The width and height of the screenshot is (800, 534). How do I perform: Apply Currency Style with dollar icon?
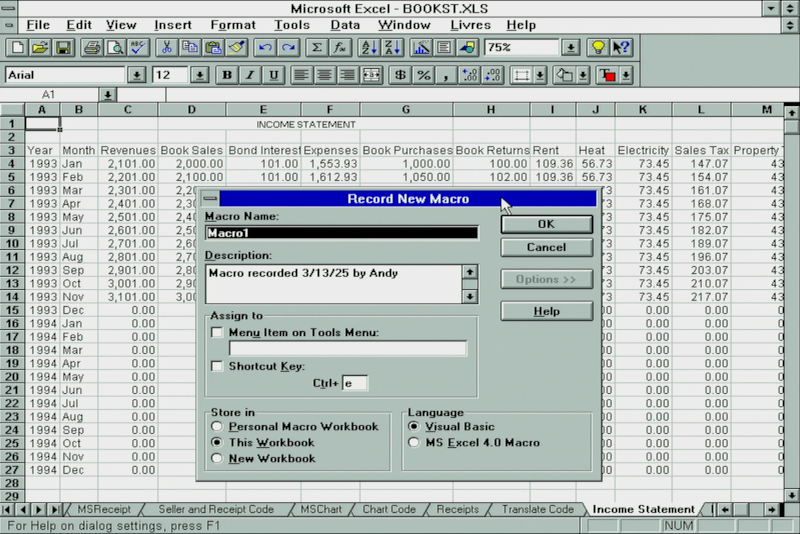tap(400, 75)
